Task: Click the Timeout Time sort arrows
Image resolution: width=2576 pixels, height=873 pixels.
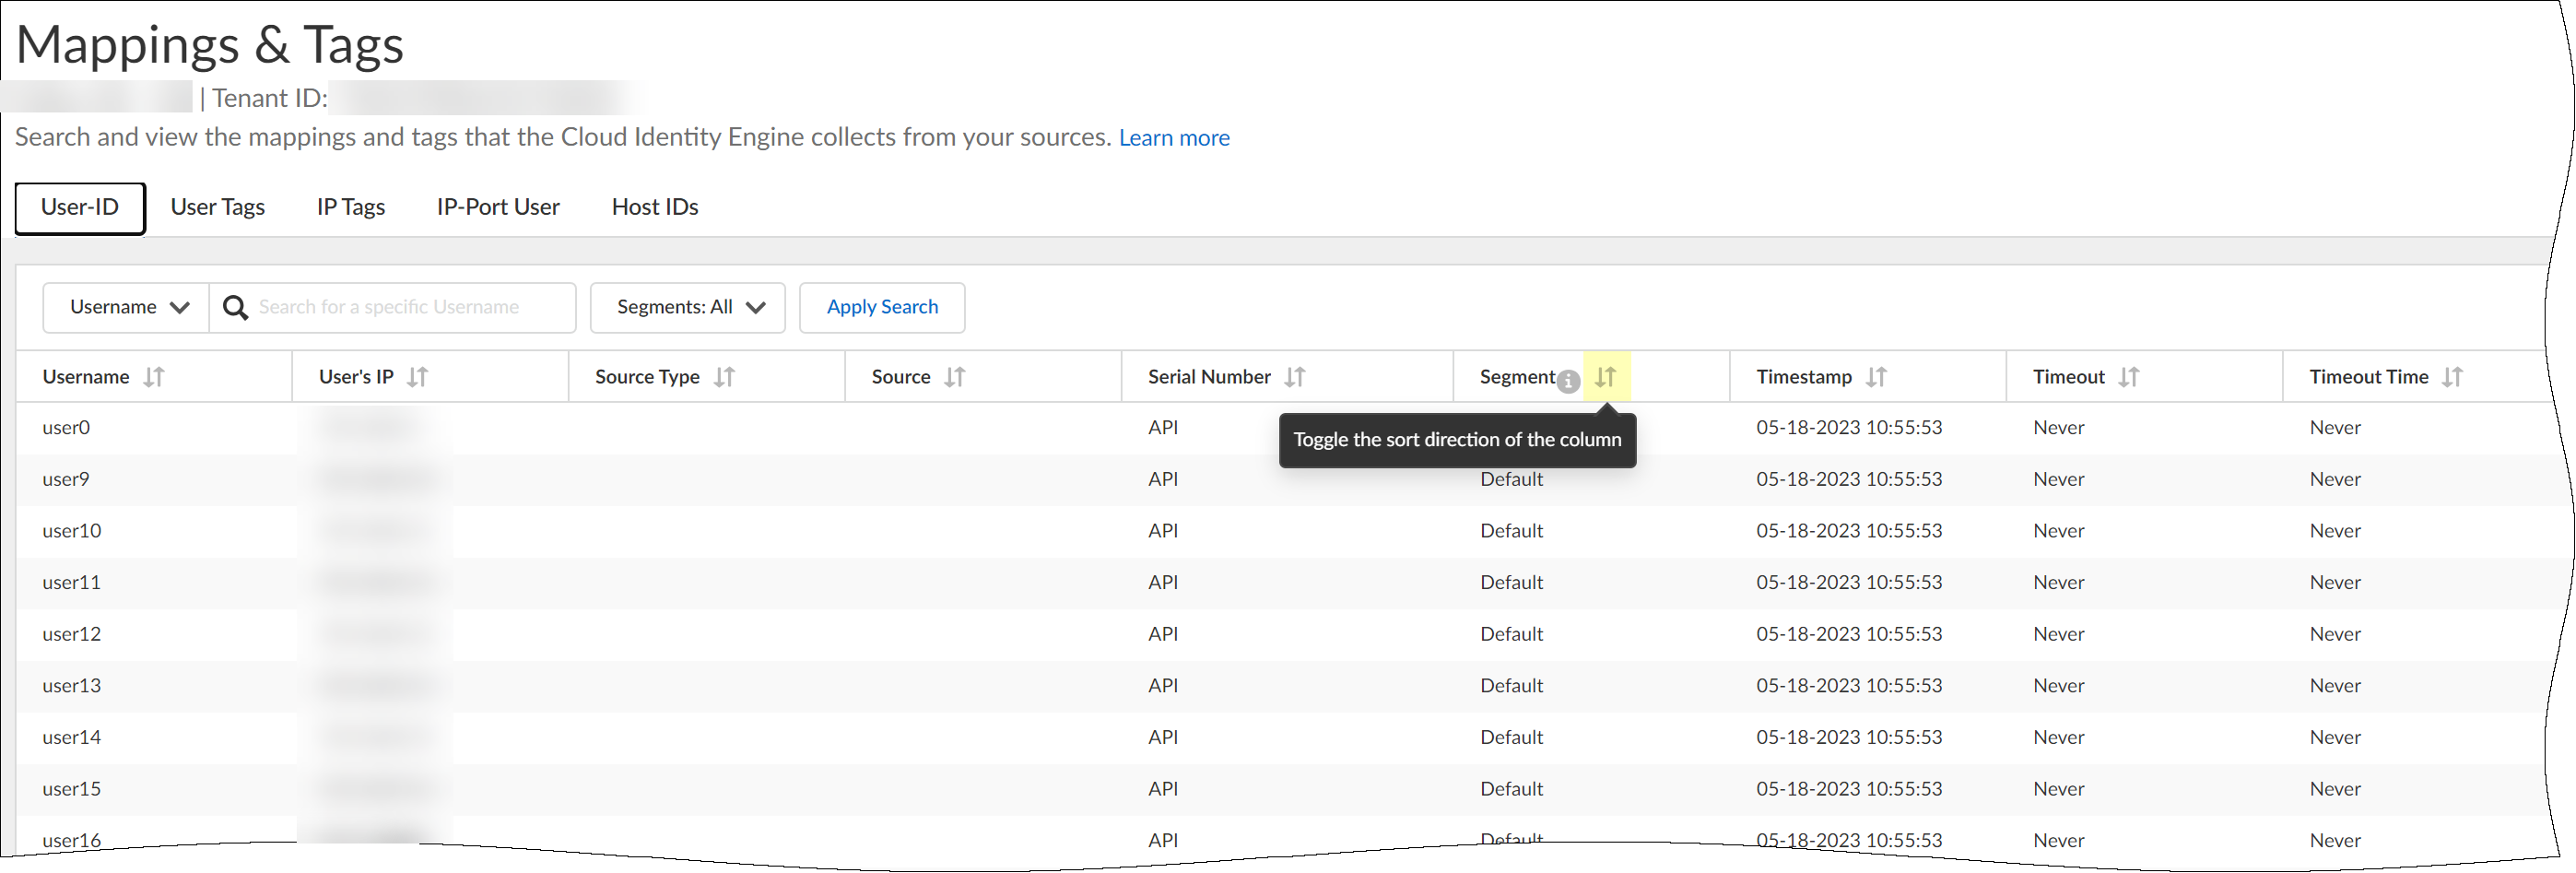Action: click(x=2451, y=377)
